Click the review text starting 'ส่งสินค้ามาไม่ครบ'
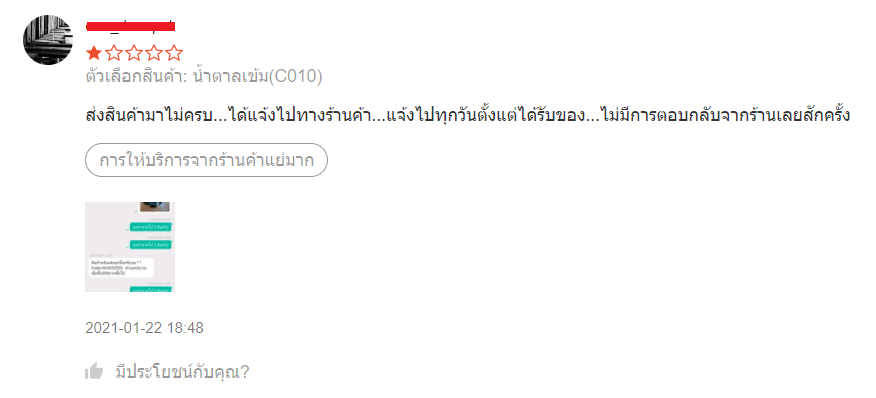The height and width of the screenshot is (398, 876). pyautogui.click(x=467, y=116)
